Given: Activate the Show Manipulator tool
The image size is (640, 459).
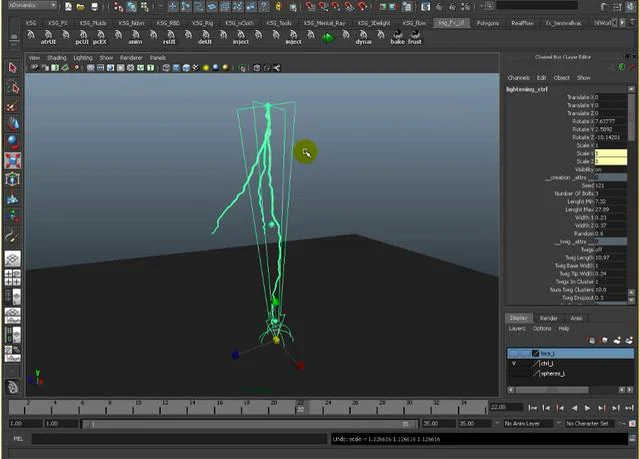Looking at the screenshot, I should pyautogui.click(x=13, y=216).
